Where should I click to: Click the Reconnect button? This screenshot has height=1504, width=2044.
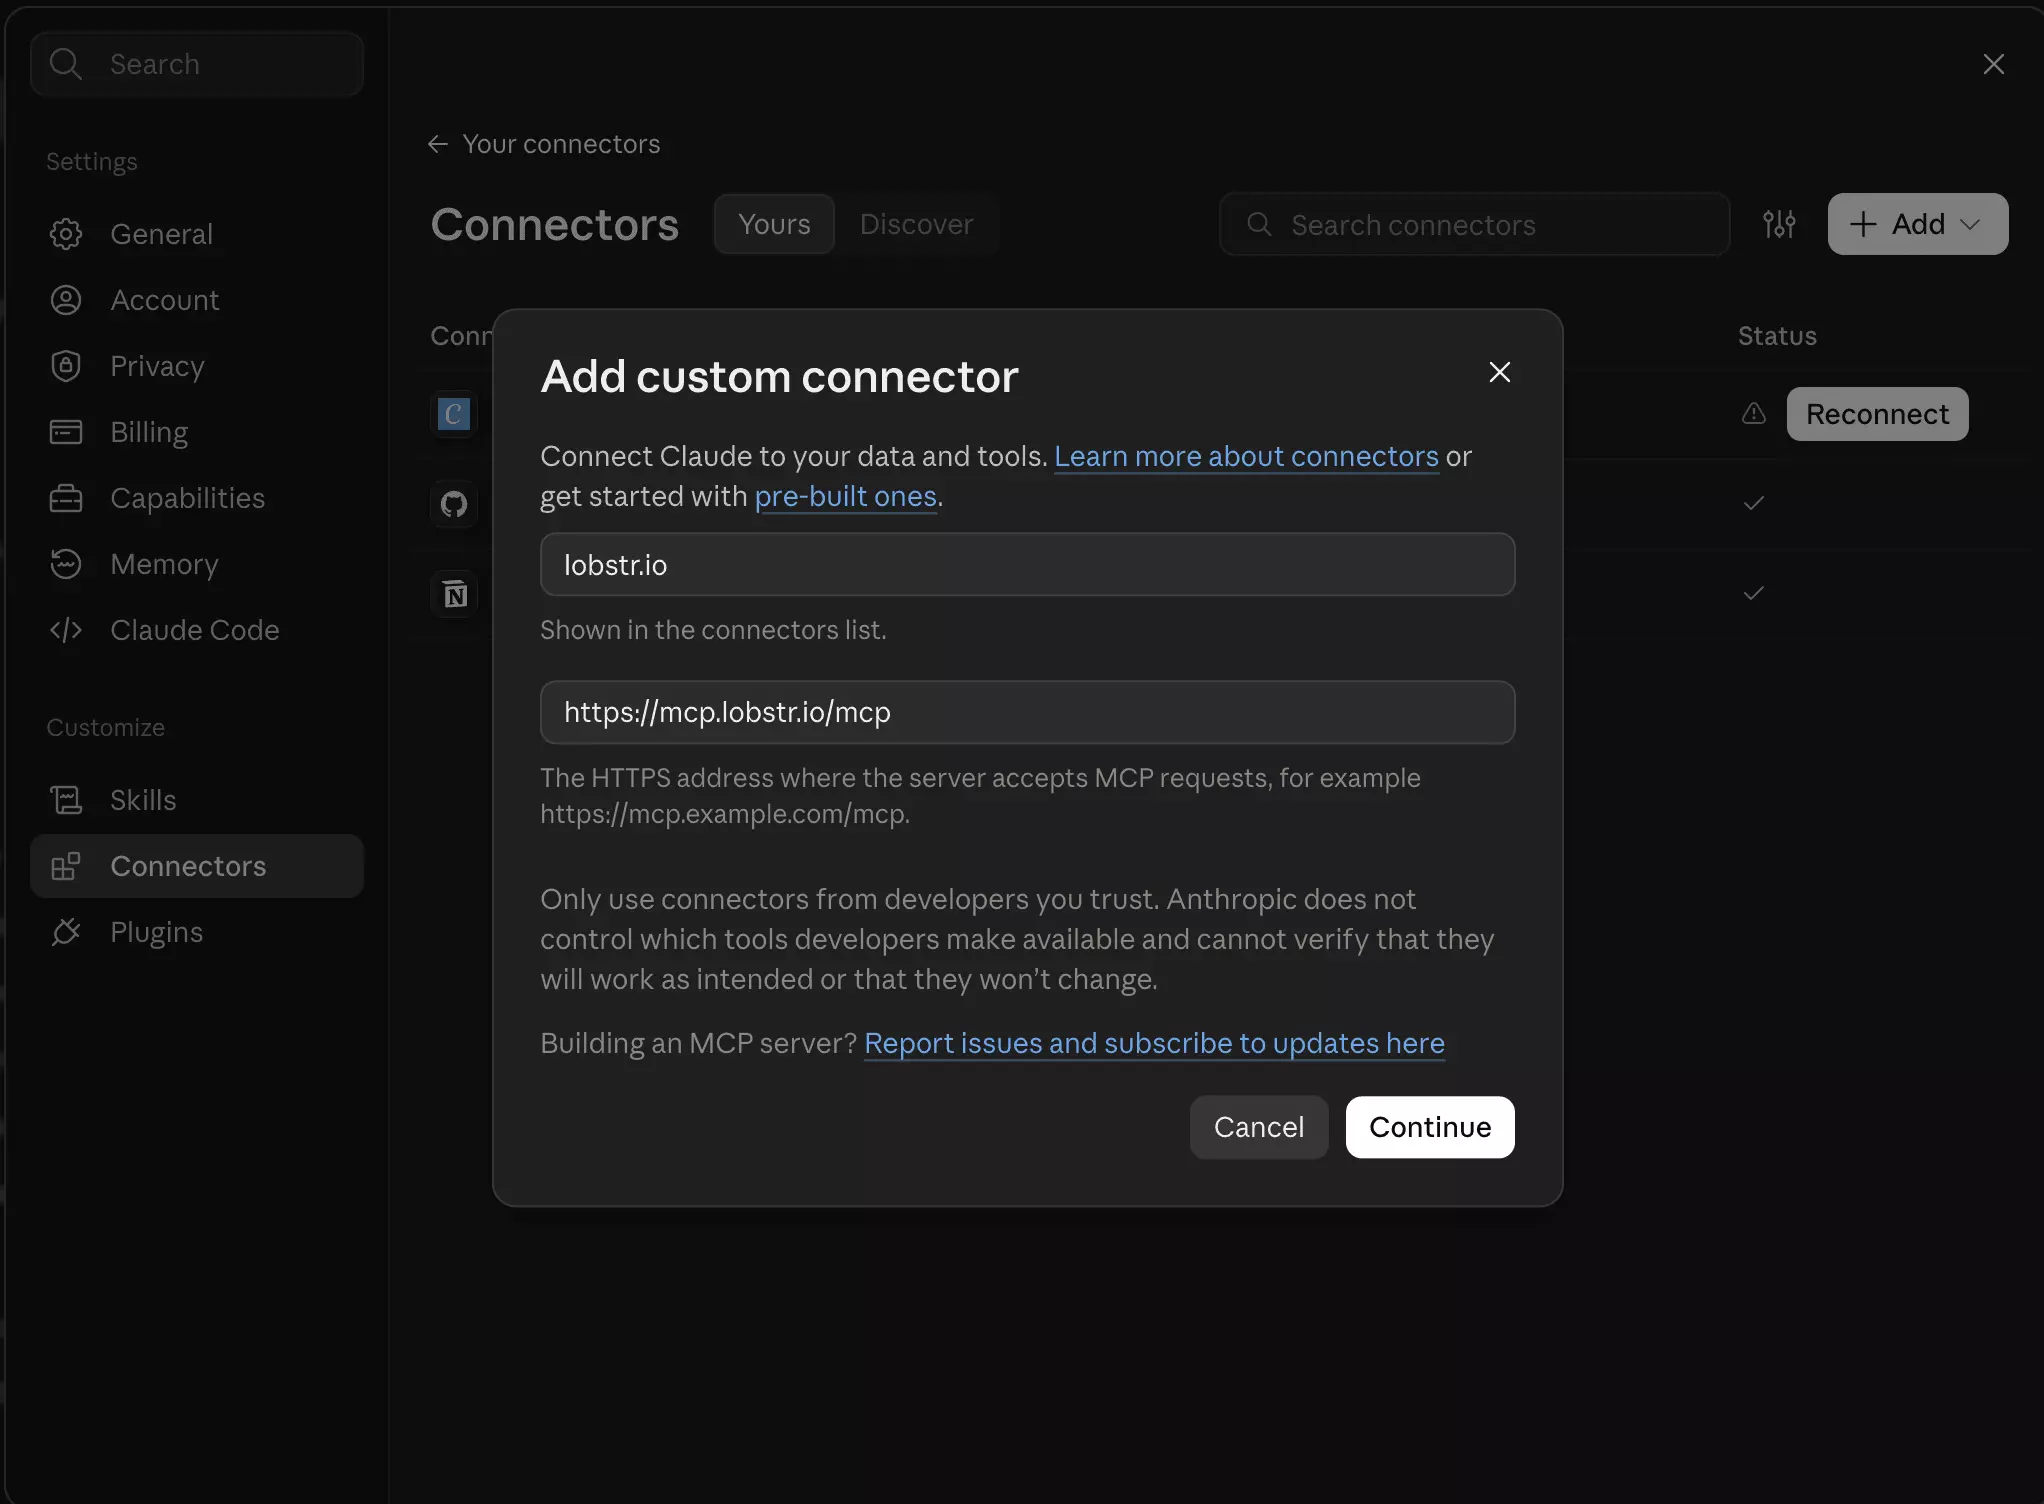click(1878, 414)
